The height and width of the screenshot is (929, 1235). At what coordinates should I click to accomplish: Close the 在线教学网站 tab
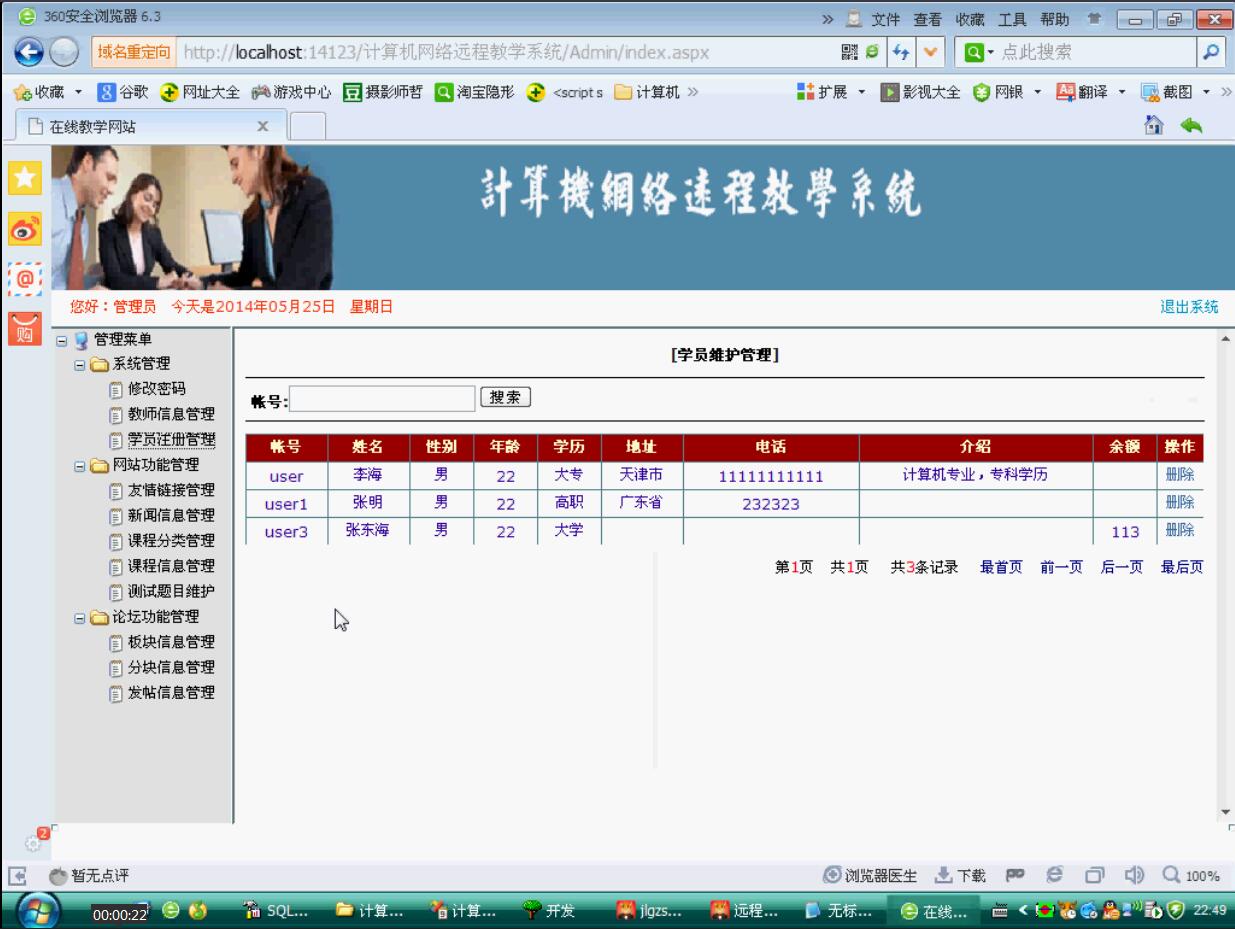click(263, 126)
